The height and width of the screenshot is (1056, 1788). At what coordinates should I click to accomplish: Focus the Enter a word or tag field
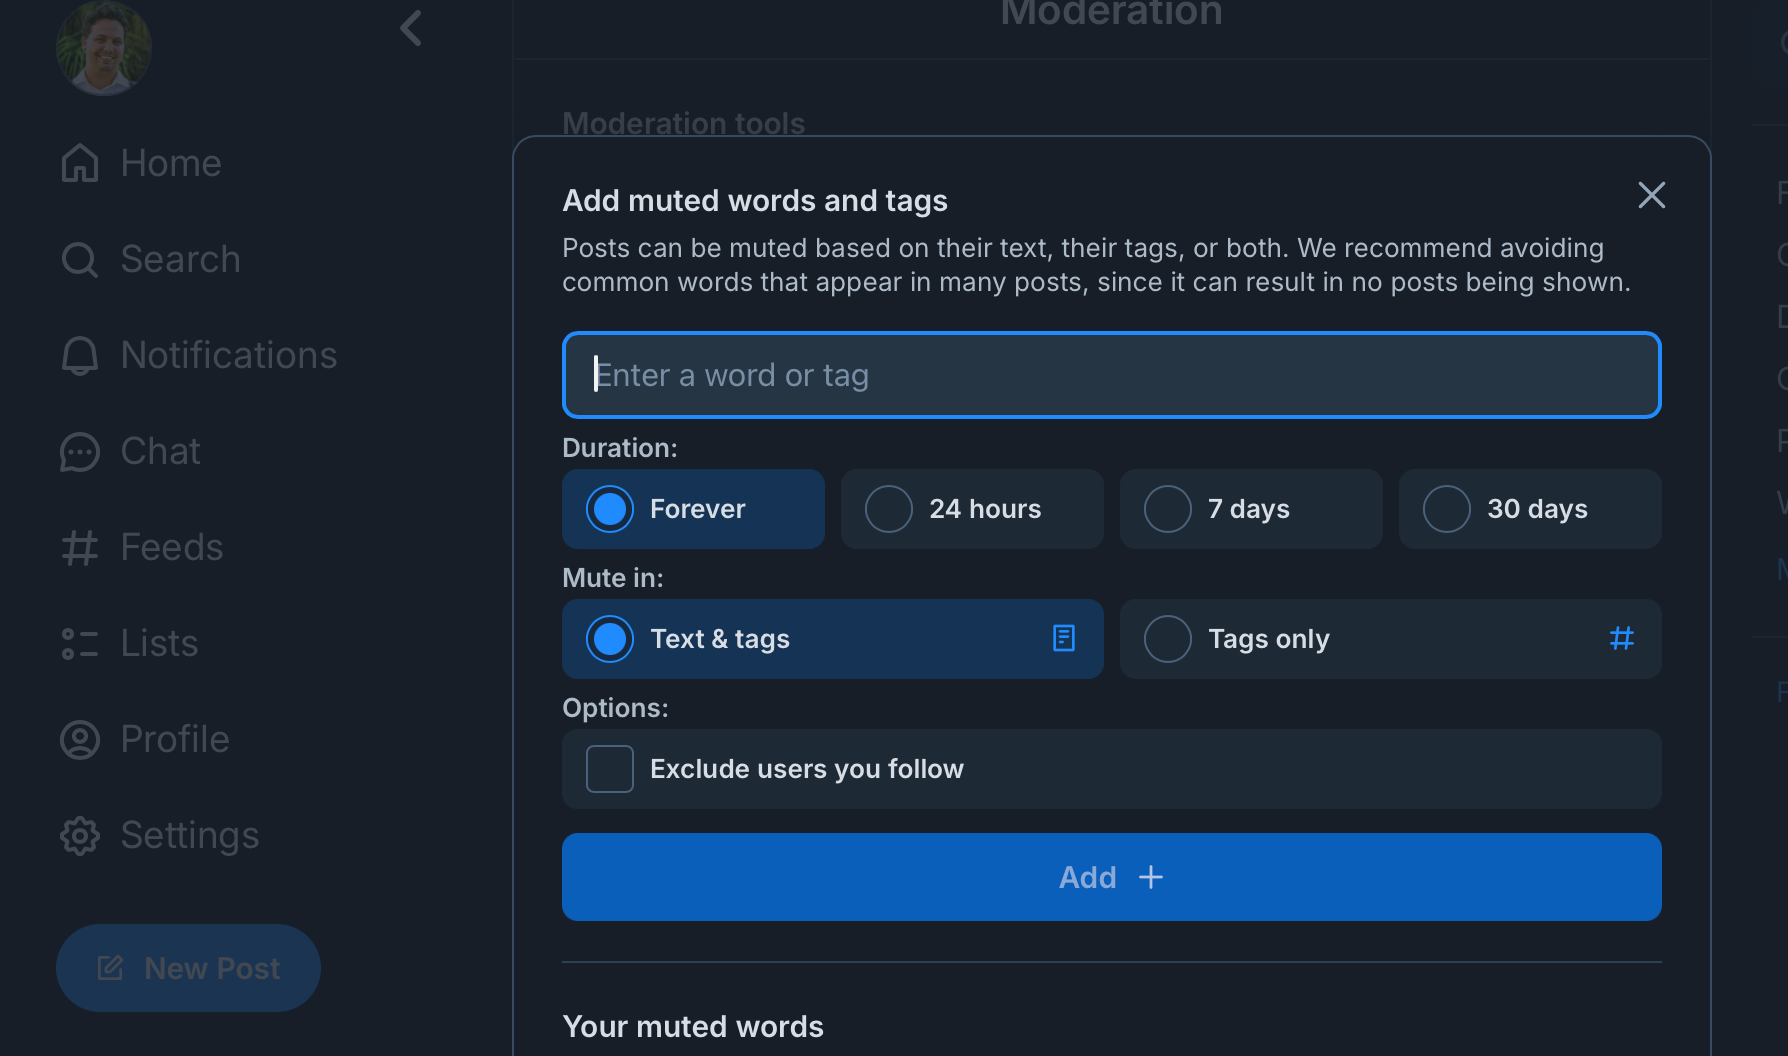[1110, 375]
